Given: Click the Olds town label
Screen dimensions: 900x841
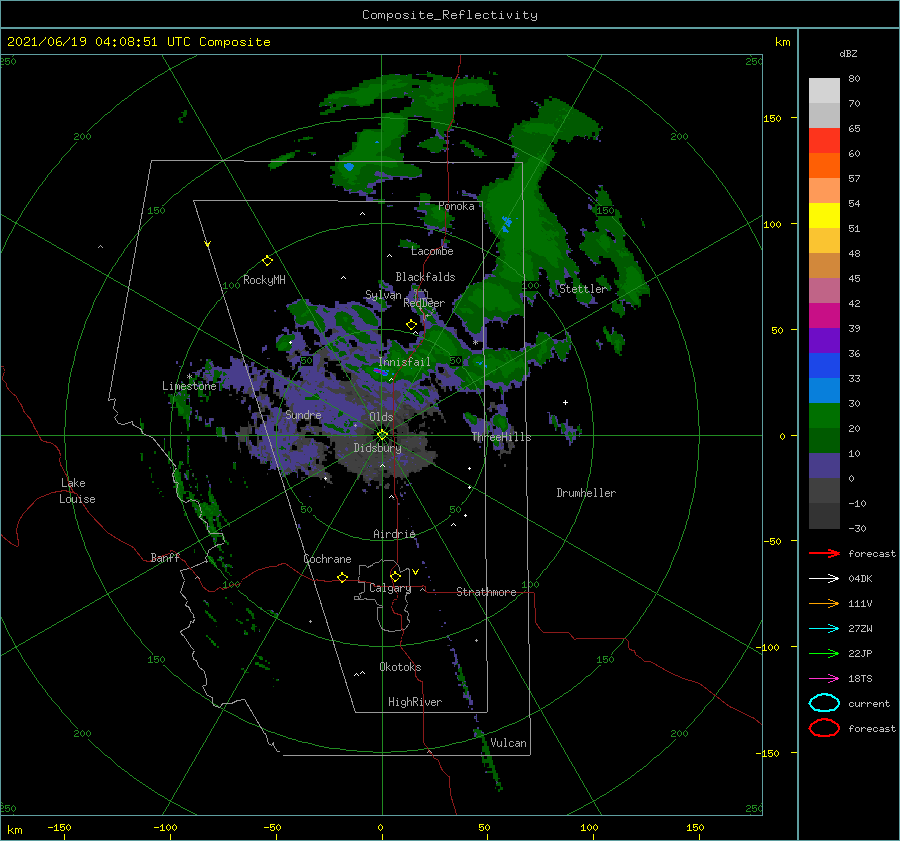Looking at the screenshot, I should pos(381,417).
